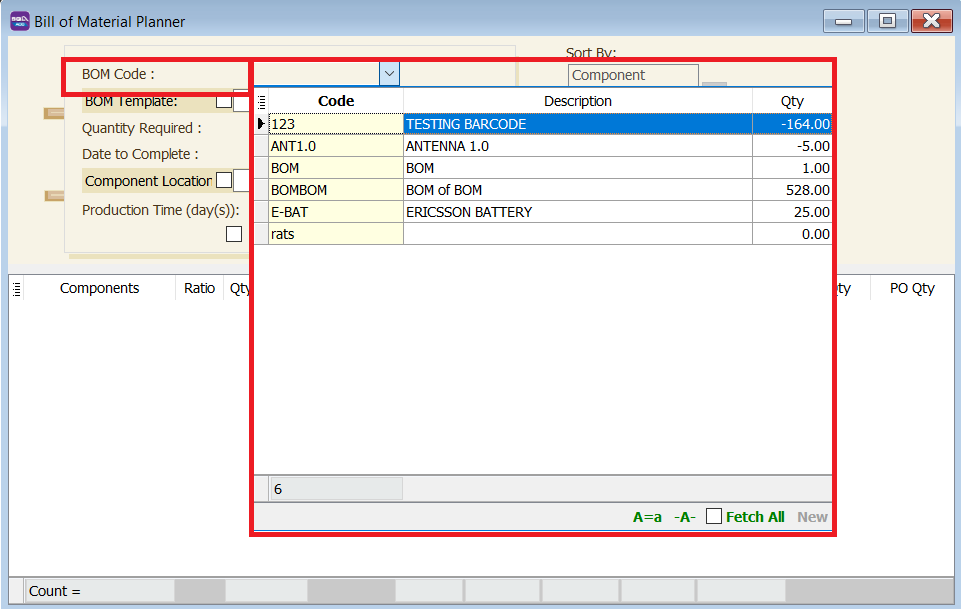Click the upper grip handle on the left edge
Image resolution: width=961 pixels, height=609 pixels.
coord(53,113)
